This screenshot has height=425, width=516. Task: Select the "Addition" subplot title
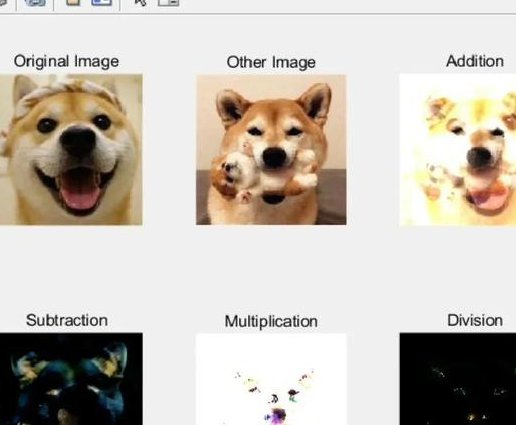[x=475, y=61]
